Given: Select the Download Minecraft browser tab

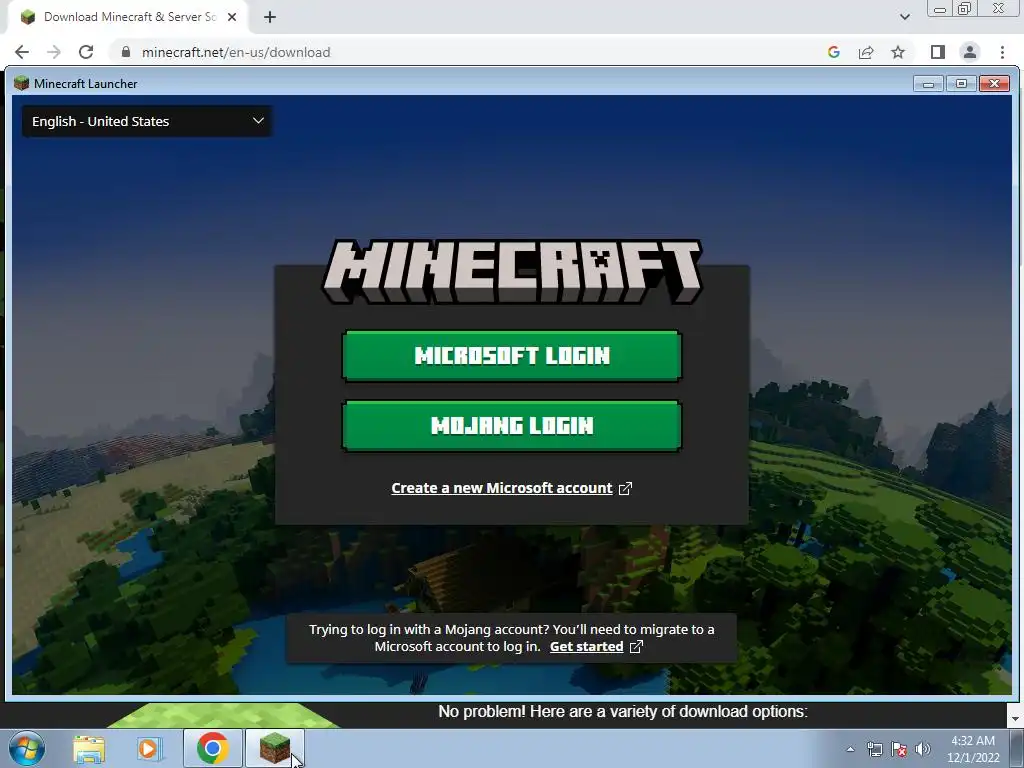Looking at the screenshot, I should [127, 17].
